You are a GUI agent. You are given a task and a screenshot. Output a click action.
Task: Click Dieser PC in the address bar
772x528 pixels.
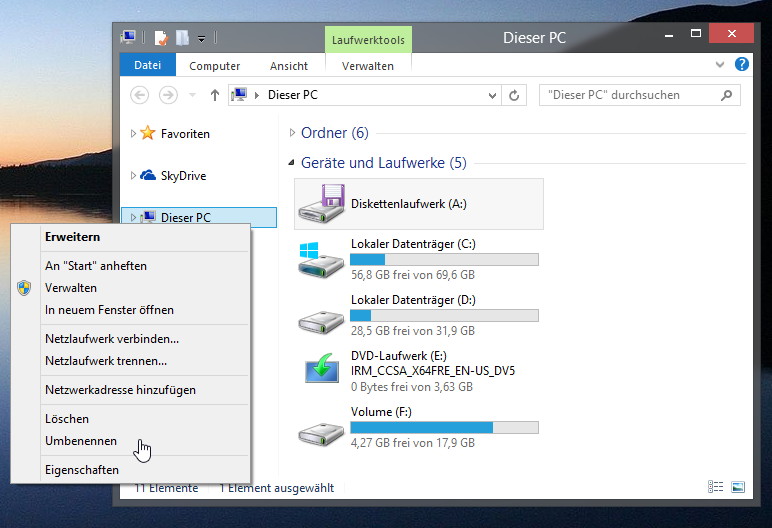pyautogui.click(x=292, y=95)
